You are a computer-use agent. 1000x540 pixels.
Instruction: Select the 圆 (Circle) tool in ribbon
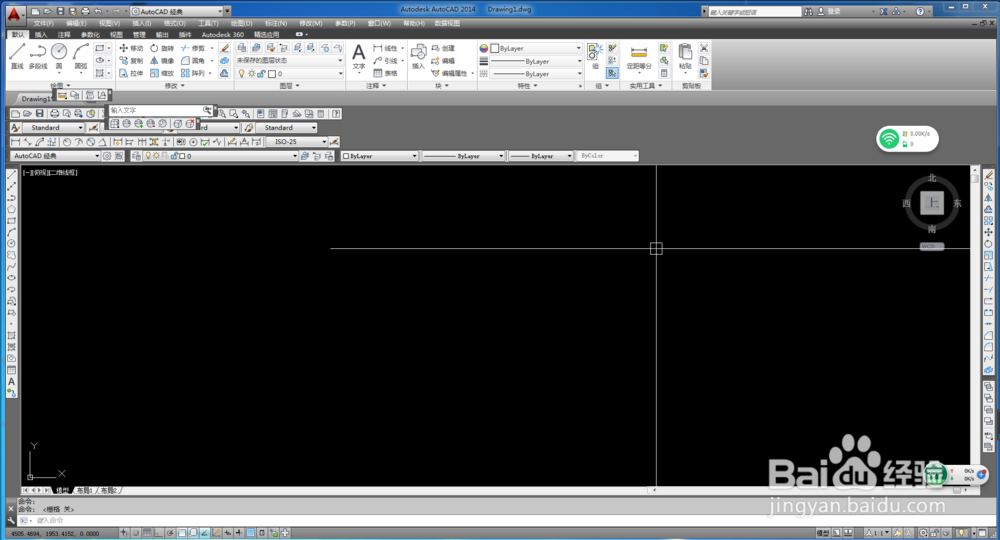tap(59, 56)
